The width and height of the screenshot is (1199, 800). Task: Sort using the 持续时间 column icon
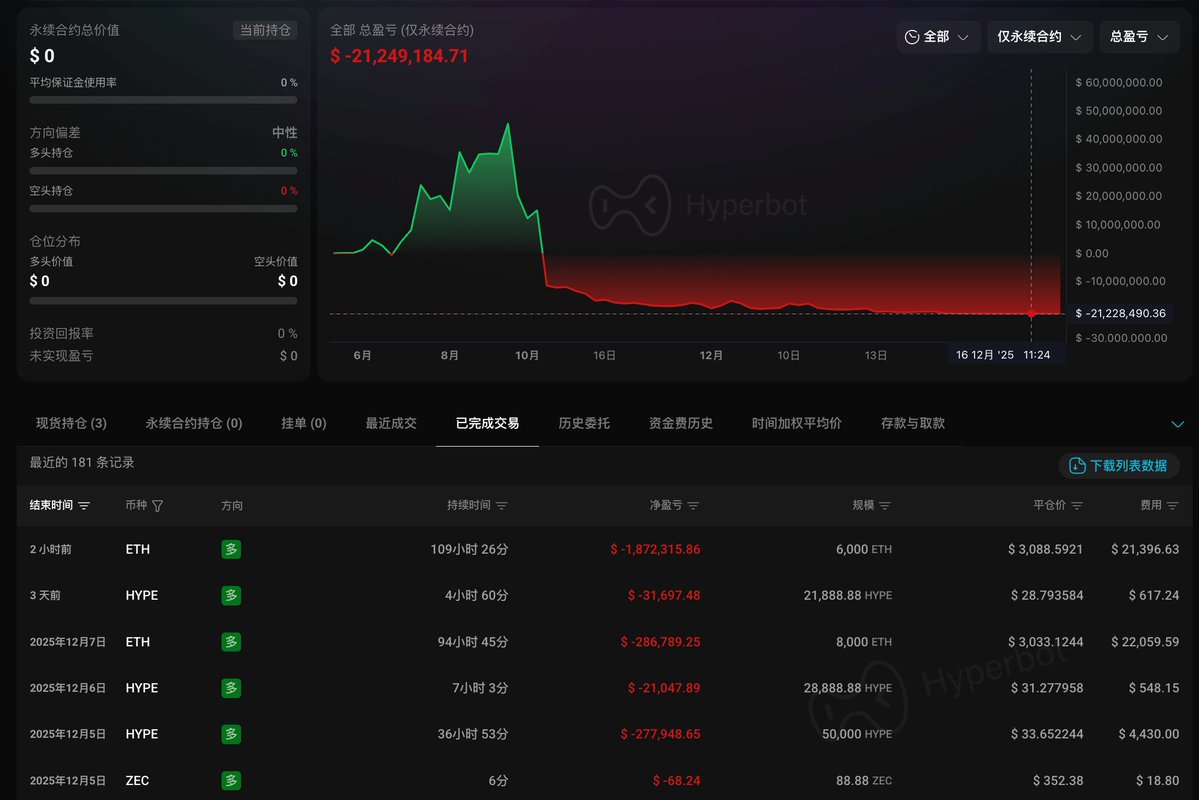(502, 506)
